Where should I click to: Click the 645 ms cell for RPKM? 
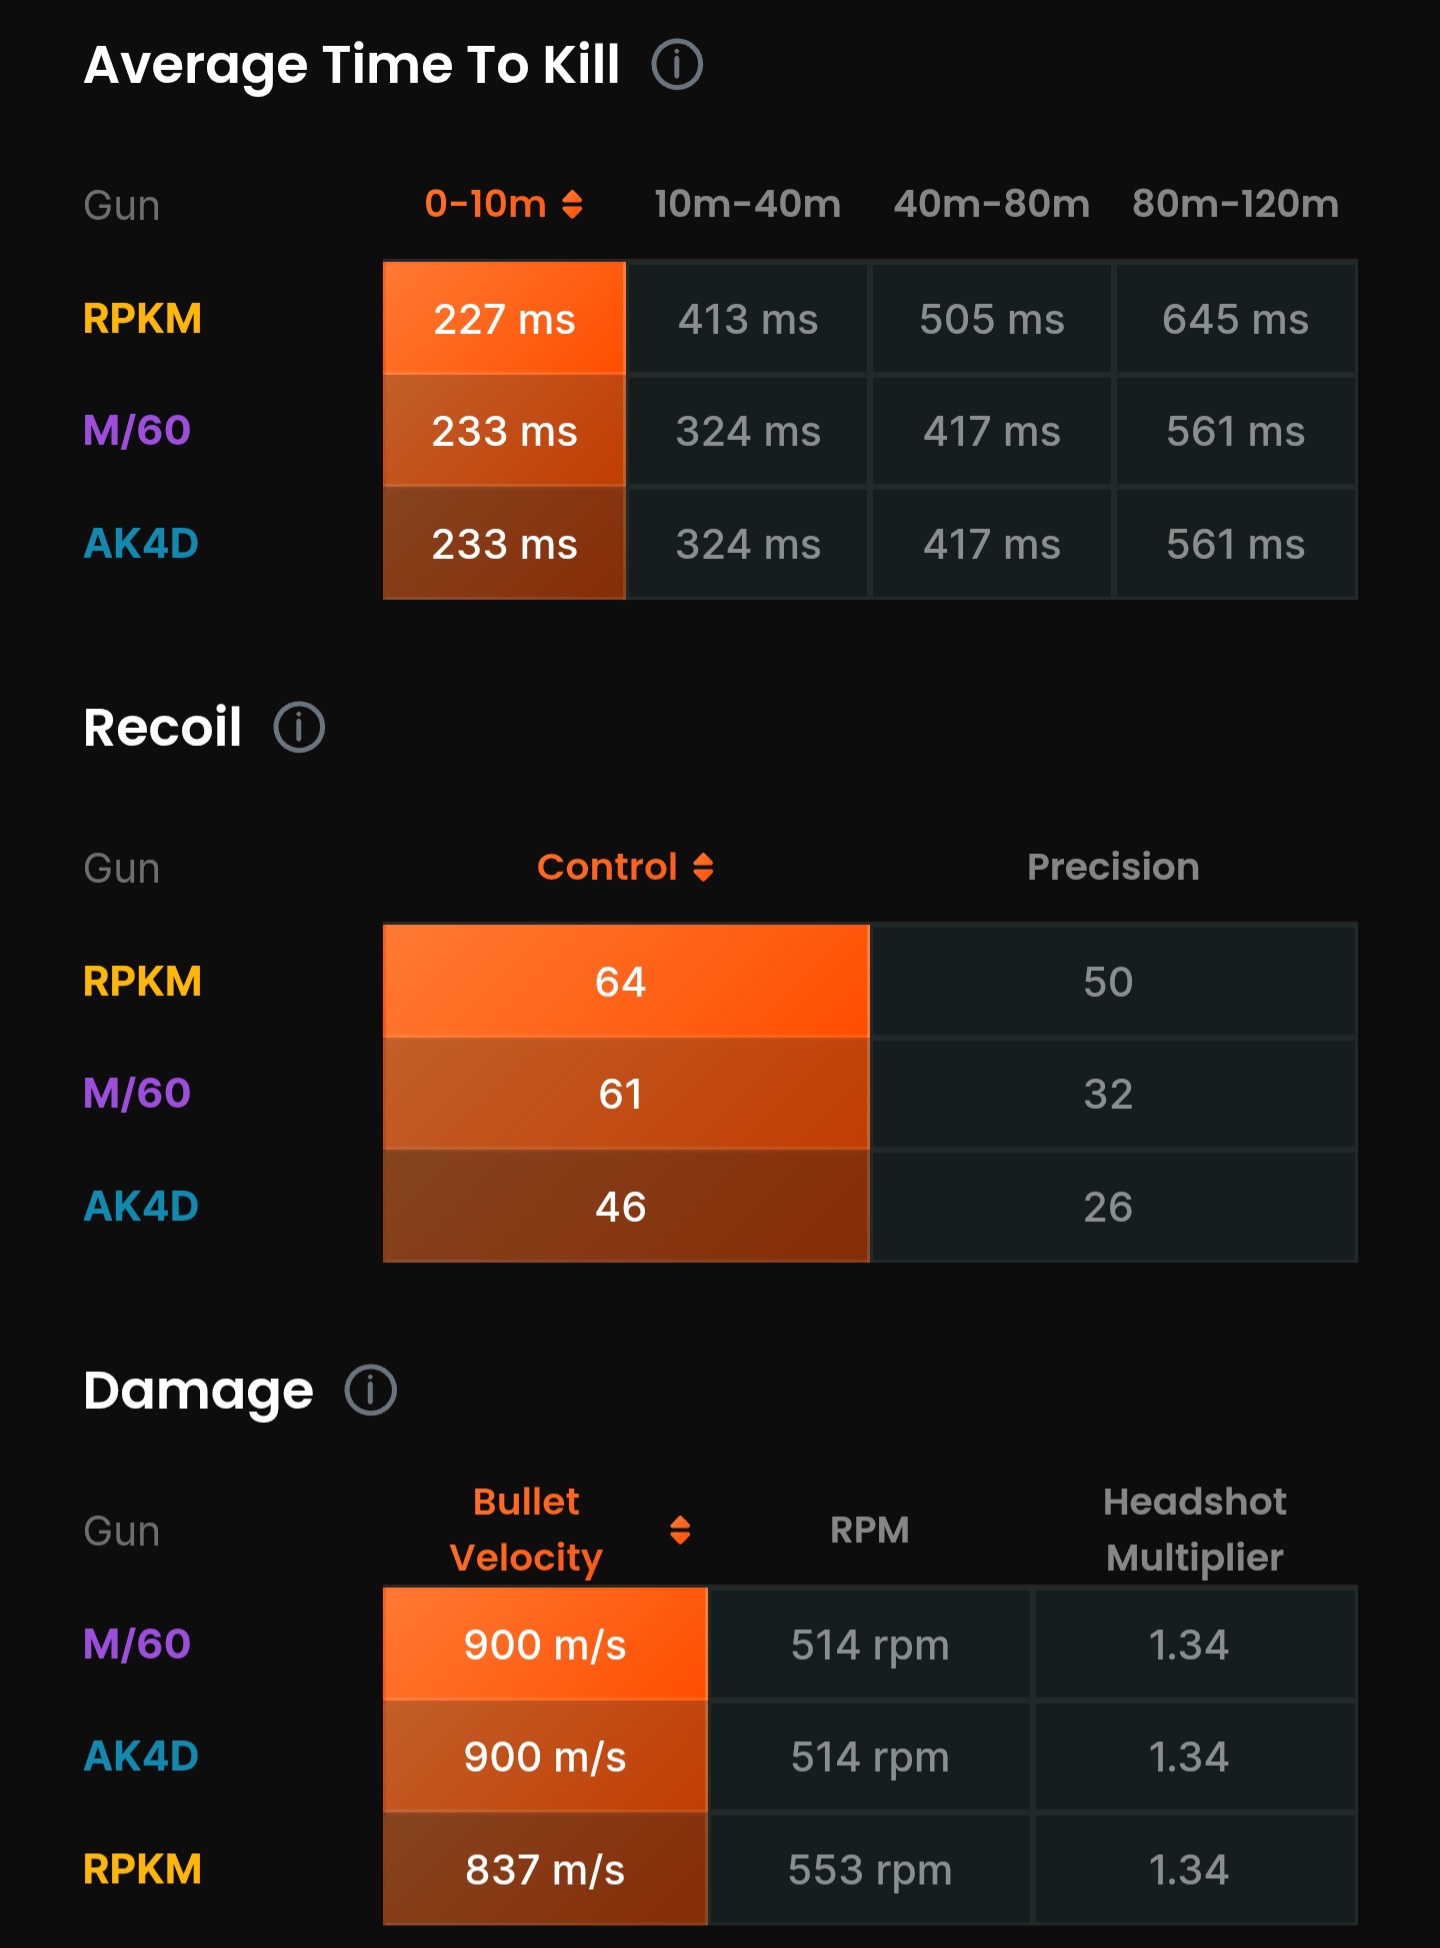[1235, 319]
